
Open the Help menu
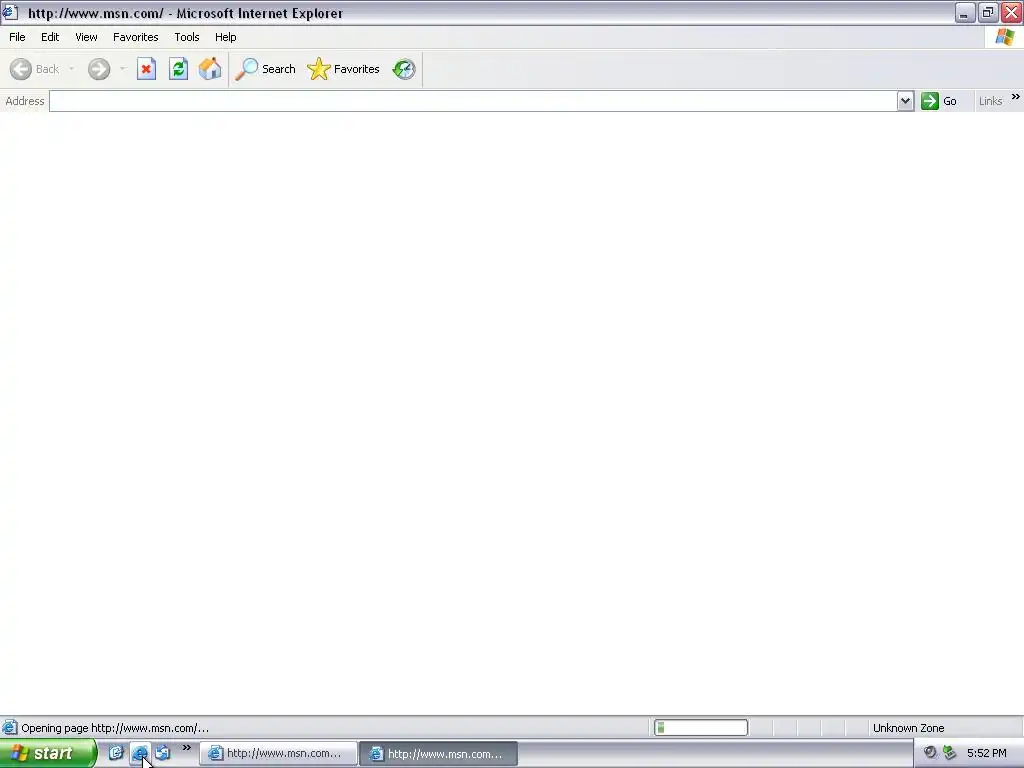[x=225, y=37]
